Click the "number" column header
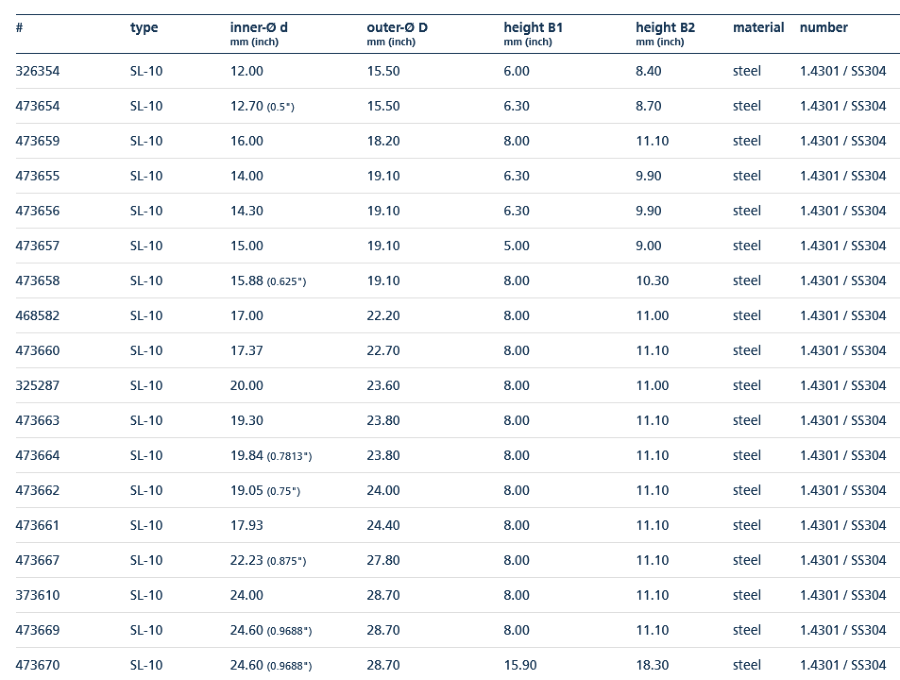This screenshot has width=900, height=680. (x=823, y=28)
